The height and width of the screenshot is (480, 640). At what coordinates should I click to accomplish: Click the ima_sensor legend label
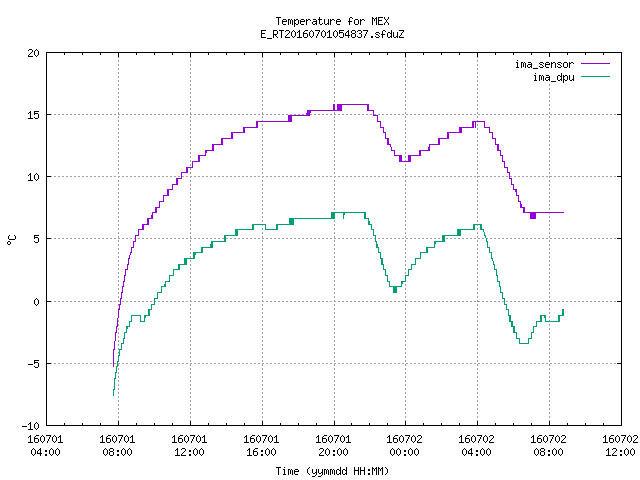coord(544,64)
